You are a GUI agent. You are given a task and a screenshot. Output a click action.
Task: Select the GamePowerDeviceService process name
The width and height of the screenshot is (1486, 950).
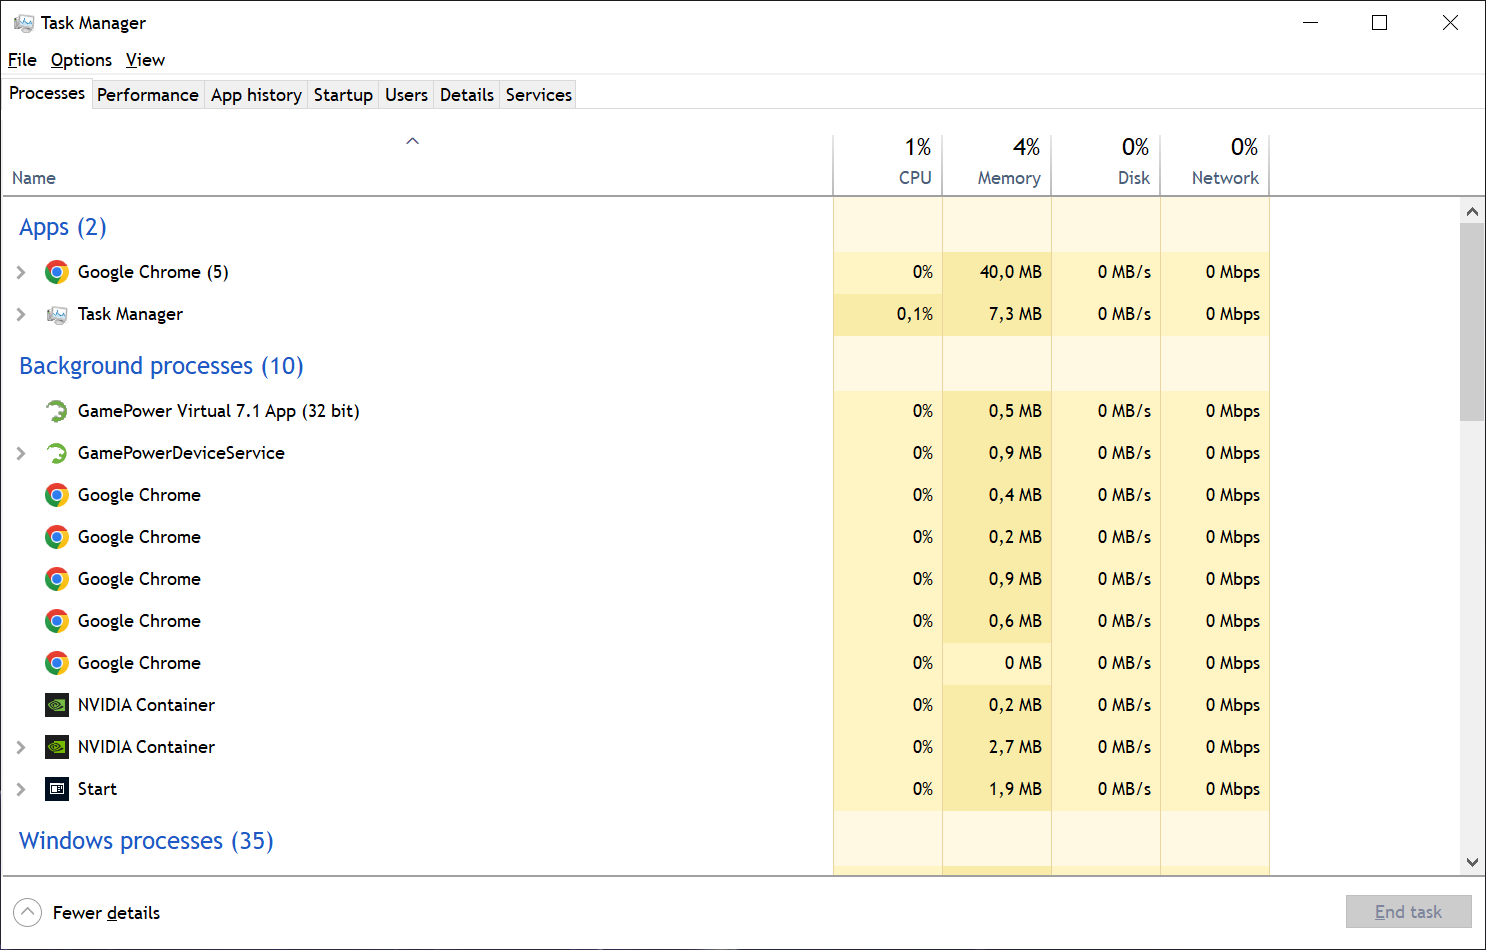181,453
